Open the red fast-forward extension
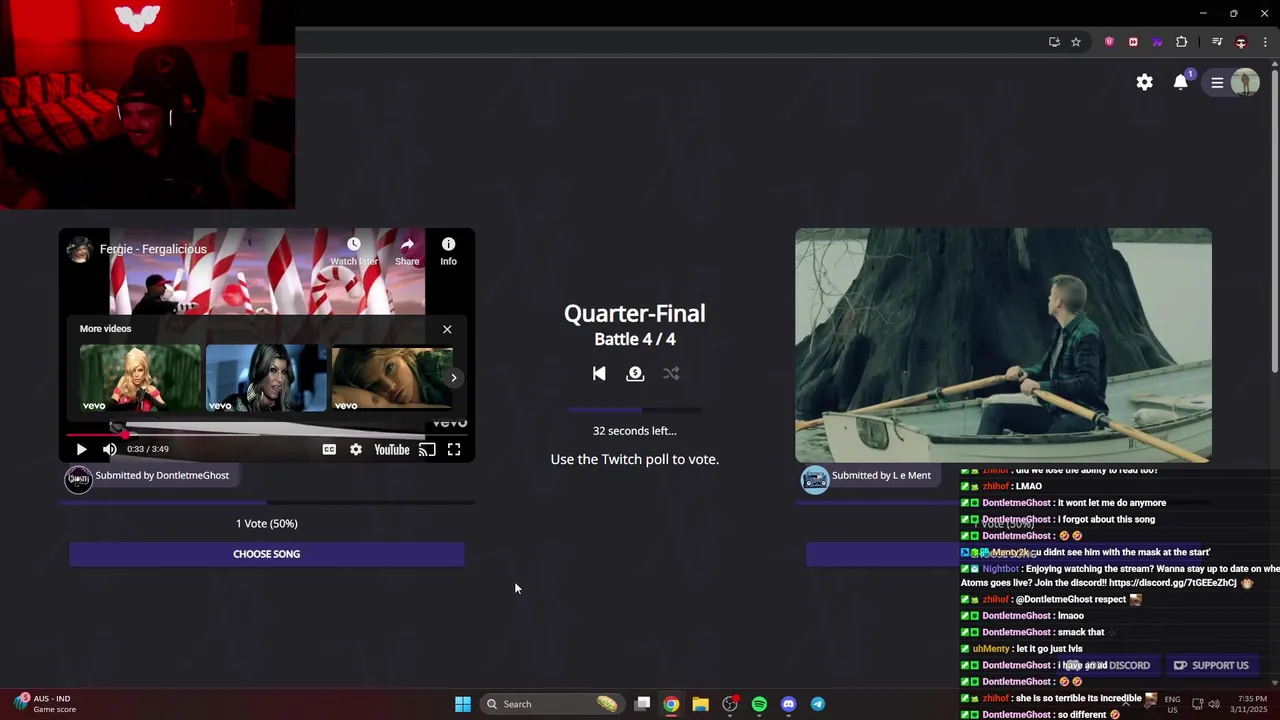Image resolution: width=1280 pixels, height=720 pixels. 1133,42
